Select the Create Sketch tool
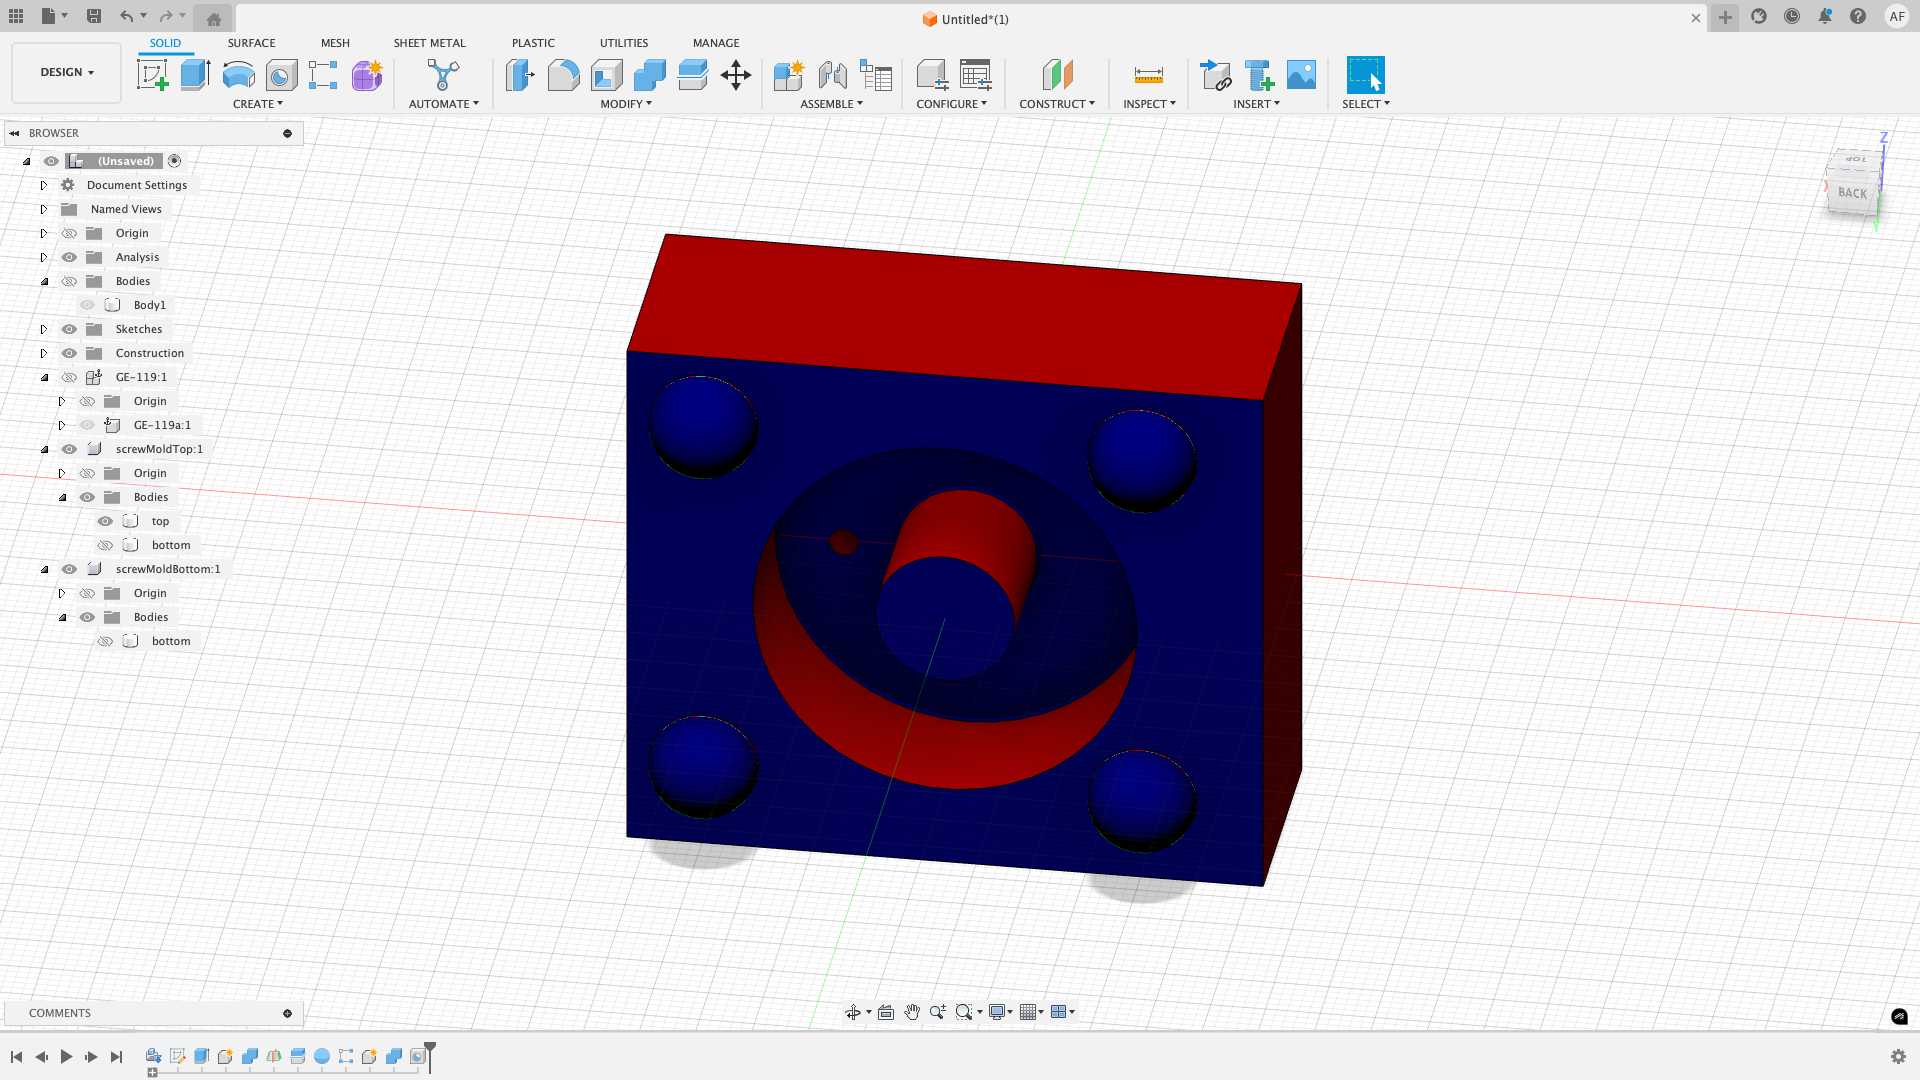Viewport: 1920px width, 1080px height. coord(152,75)
